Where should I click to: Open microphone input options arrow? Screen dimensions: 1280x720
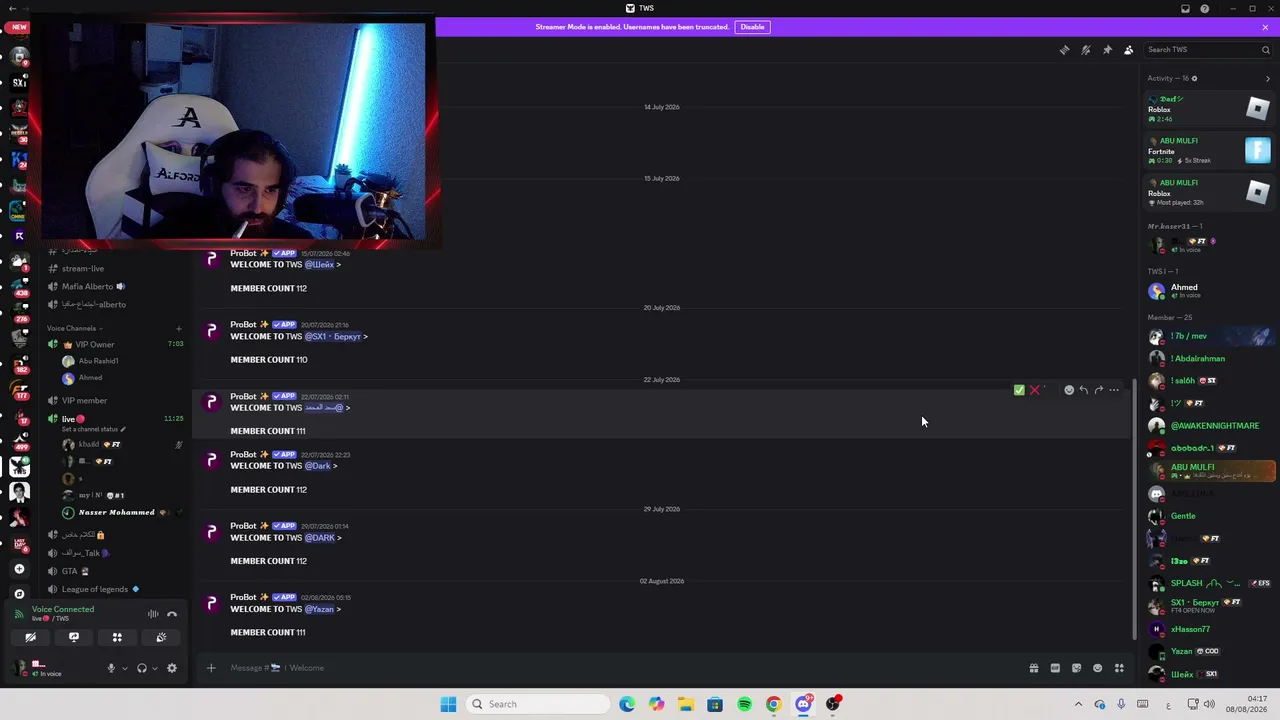[x=124, y=668]
